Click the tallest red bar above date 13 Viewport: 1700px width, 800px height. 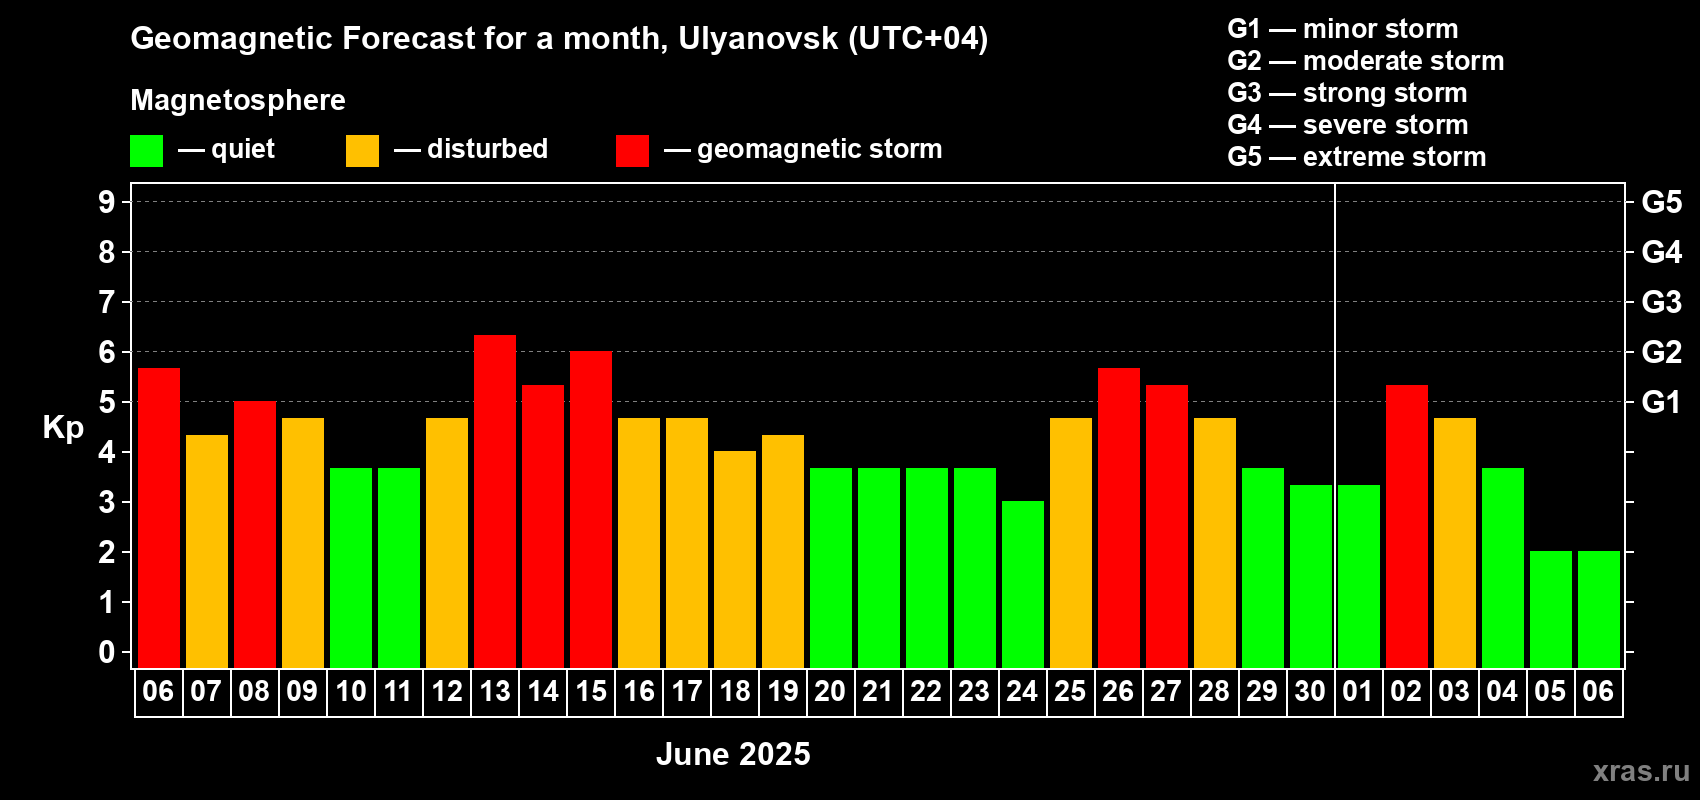tap(495, 501)
